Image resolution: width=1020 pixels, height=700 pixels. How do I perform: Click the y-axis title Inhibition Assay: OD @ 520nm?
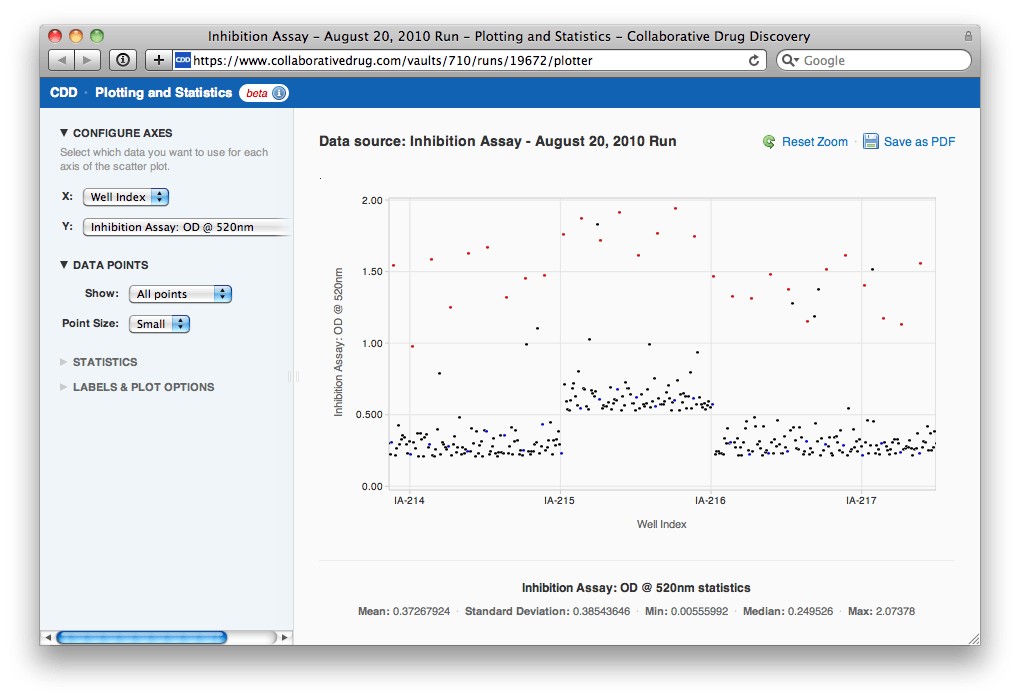(x=338, y=342)
